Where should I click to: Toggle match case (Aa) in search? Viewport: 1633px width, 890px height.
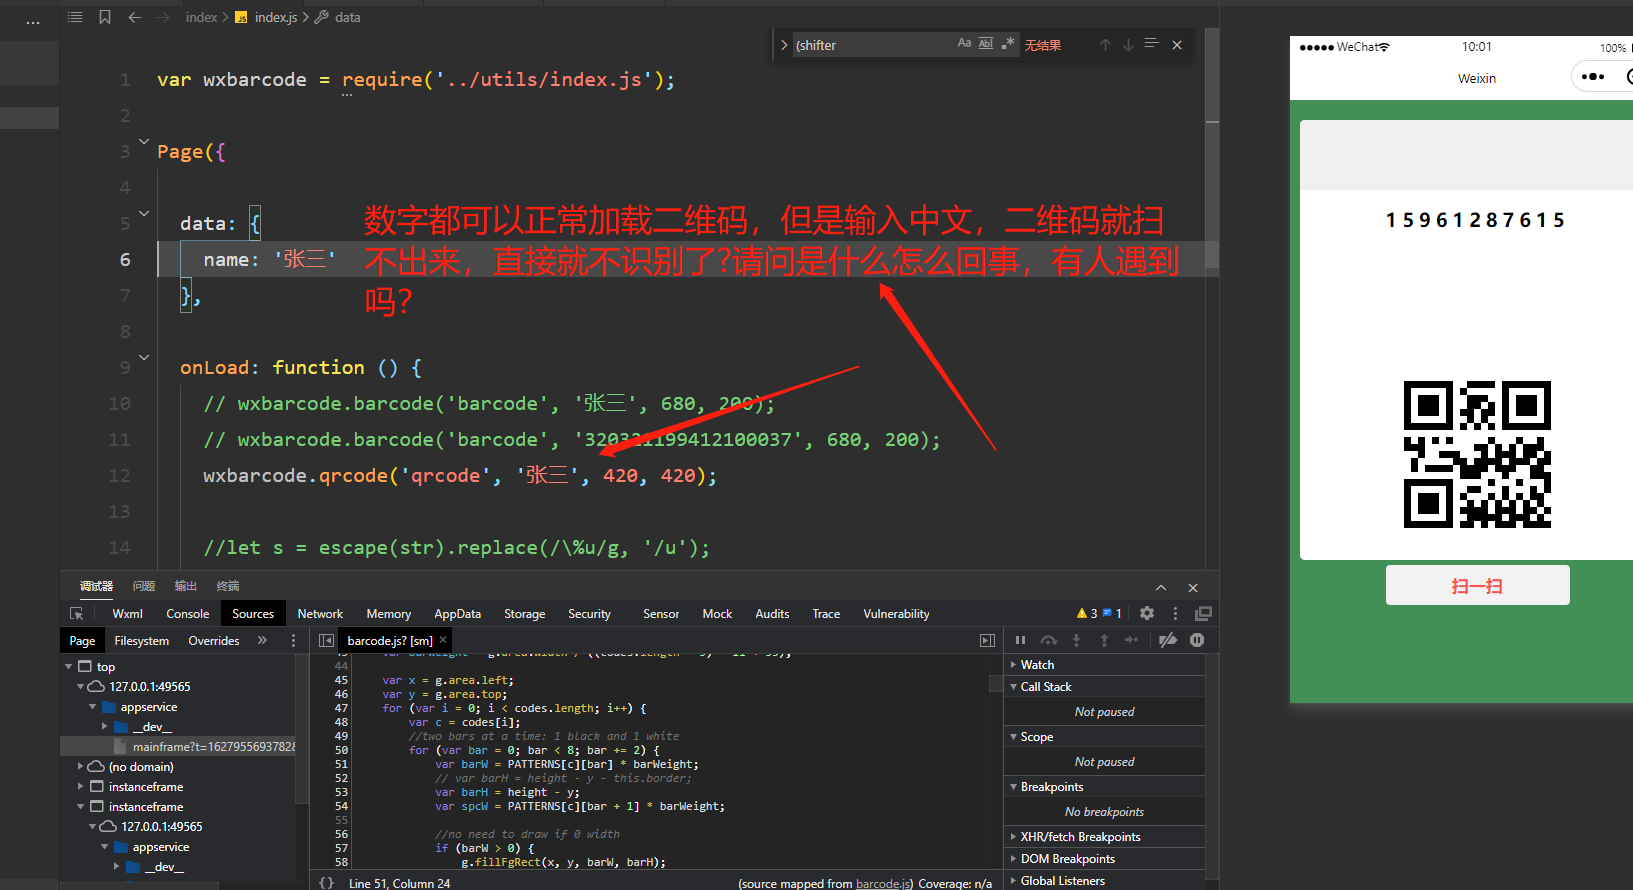[964, 43]
